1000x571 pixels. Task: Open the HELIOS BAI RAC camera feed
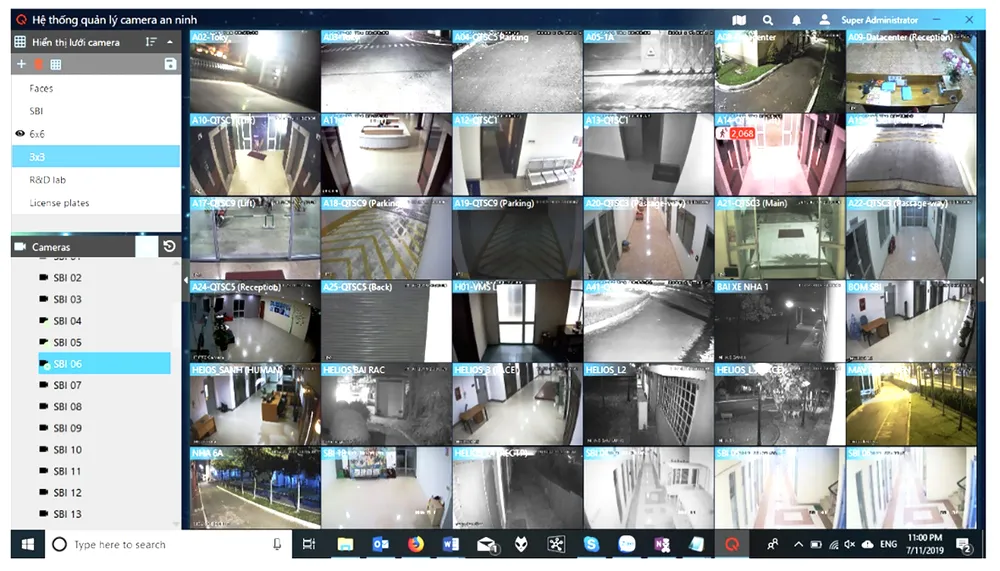click(386, 404)
